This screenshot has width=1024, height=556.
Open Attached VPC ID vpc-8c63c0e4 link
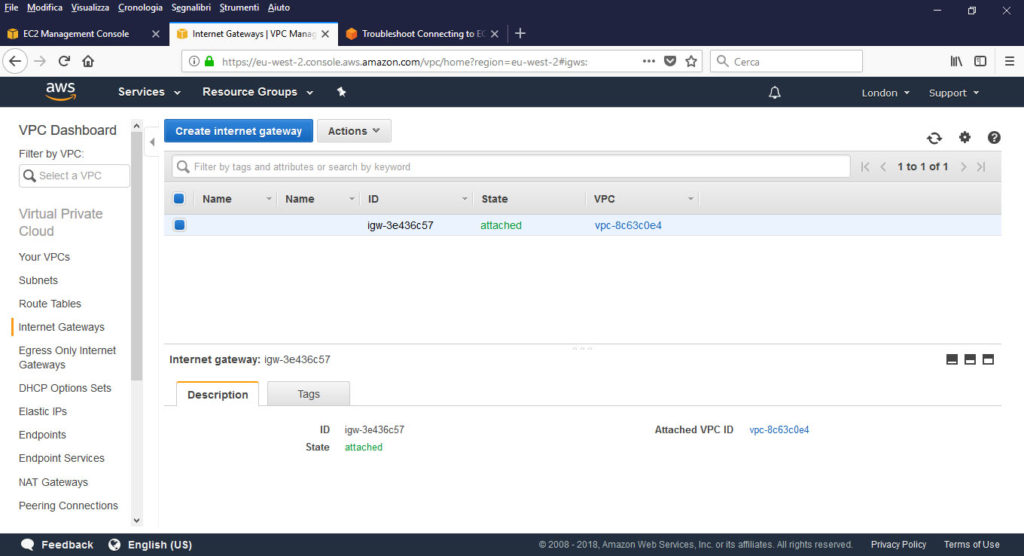coord(779,430)
